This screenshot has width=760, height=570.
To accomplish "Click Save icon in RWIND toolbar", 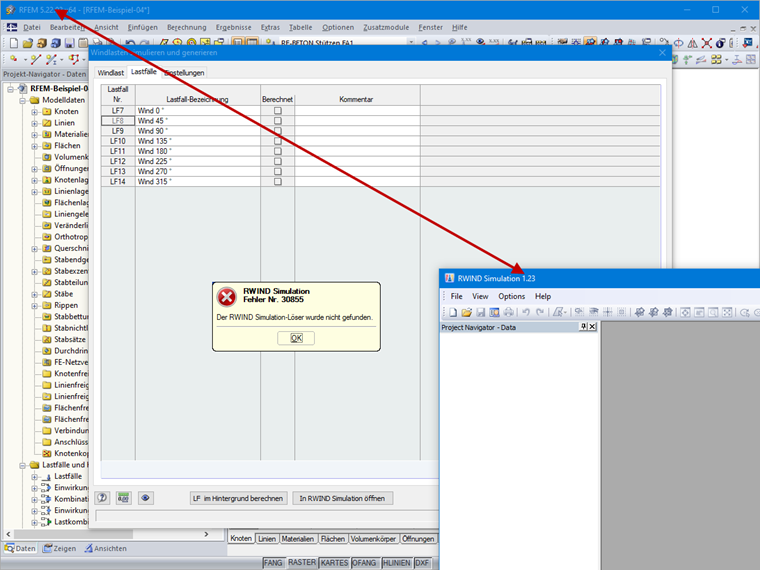I will (480, 312).
